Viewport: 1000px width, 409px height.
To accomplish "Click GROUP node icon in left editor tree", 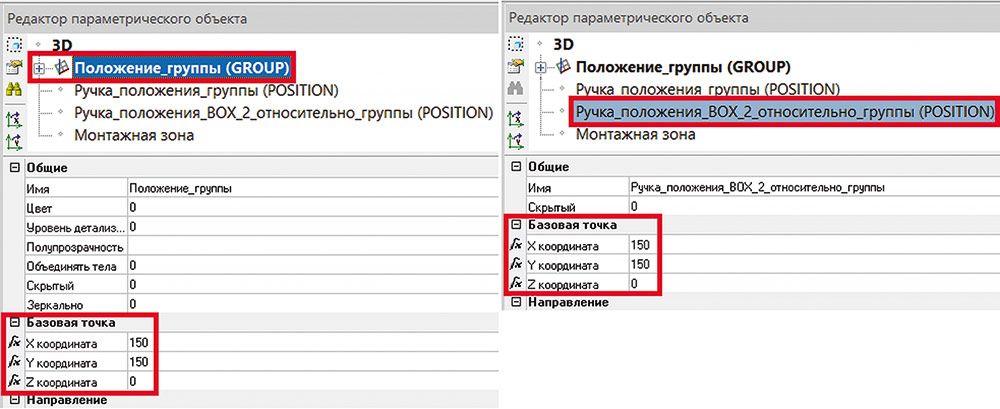I will 63,67.
